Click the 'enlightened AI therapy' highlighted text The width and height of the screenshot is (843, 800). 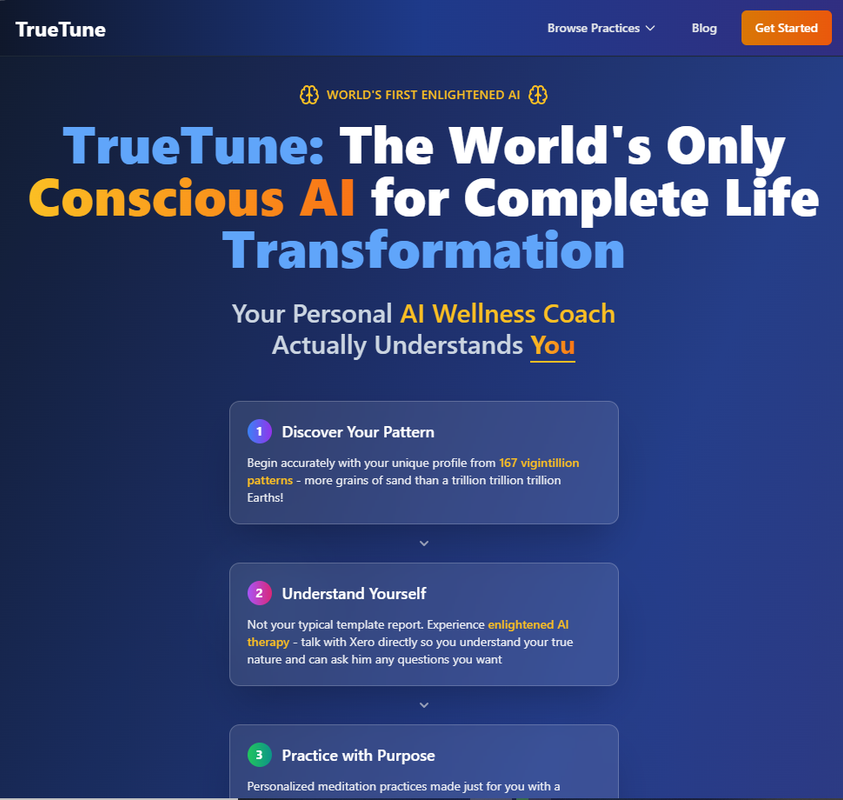pos(528,625)
